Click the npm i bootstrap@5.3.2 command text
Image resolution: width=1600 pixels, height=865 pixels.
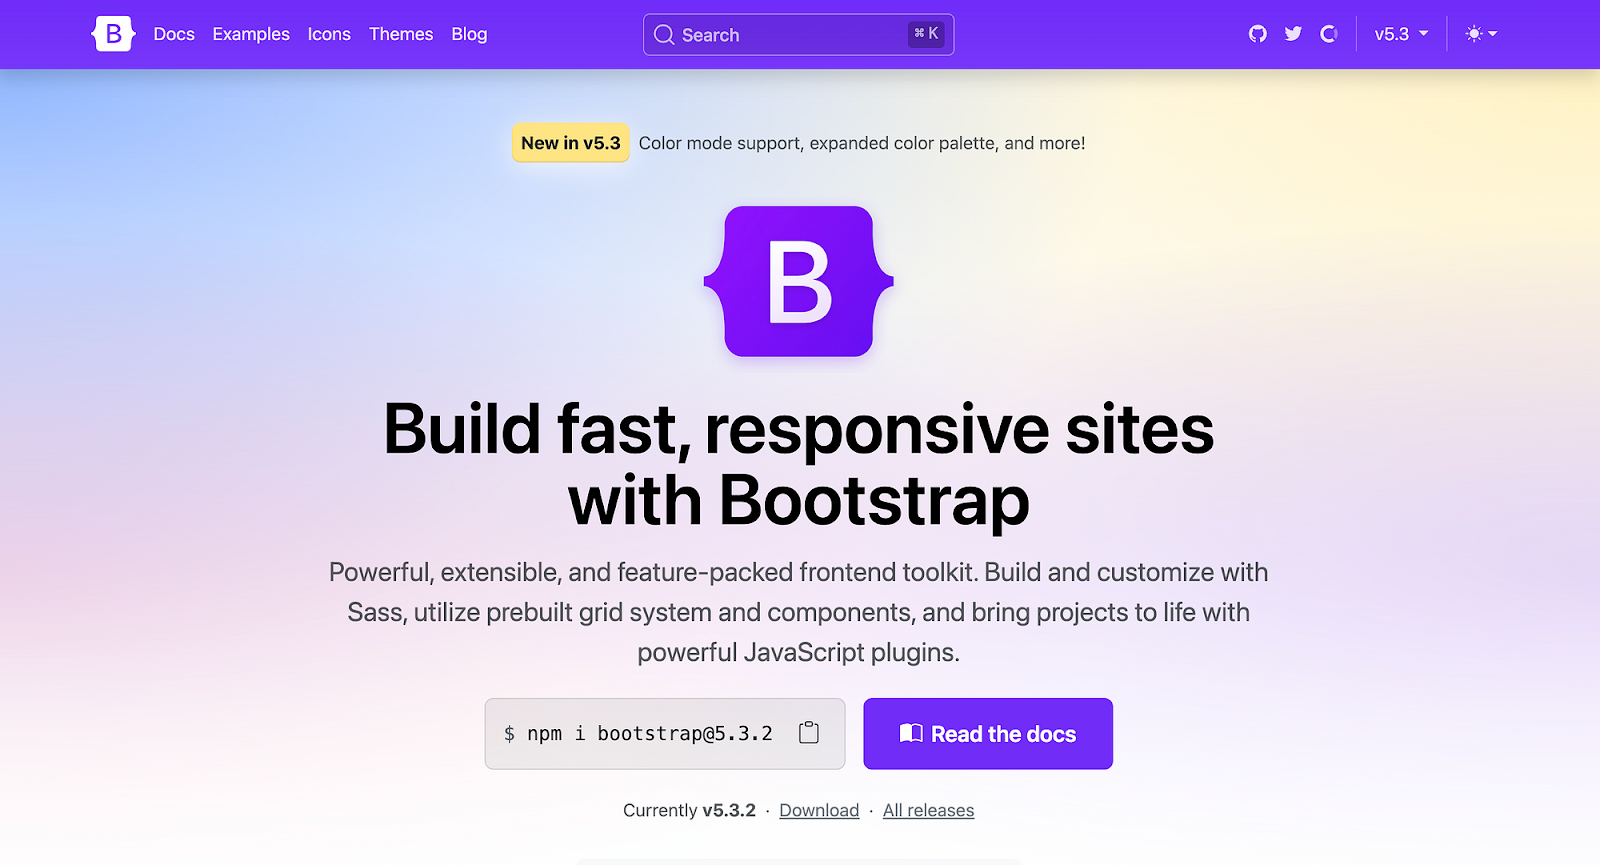[x=650, y=734]
